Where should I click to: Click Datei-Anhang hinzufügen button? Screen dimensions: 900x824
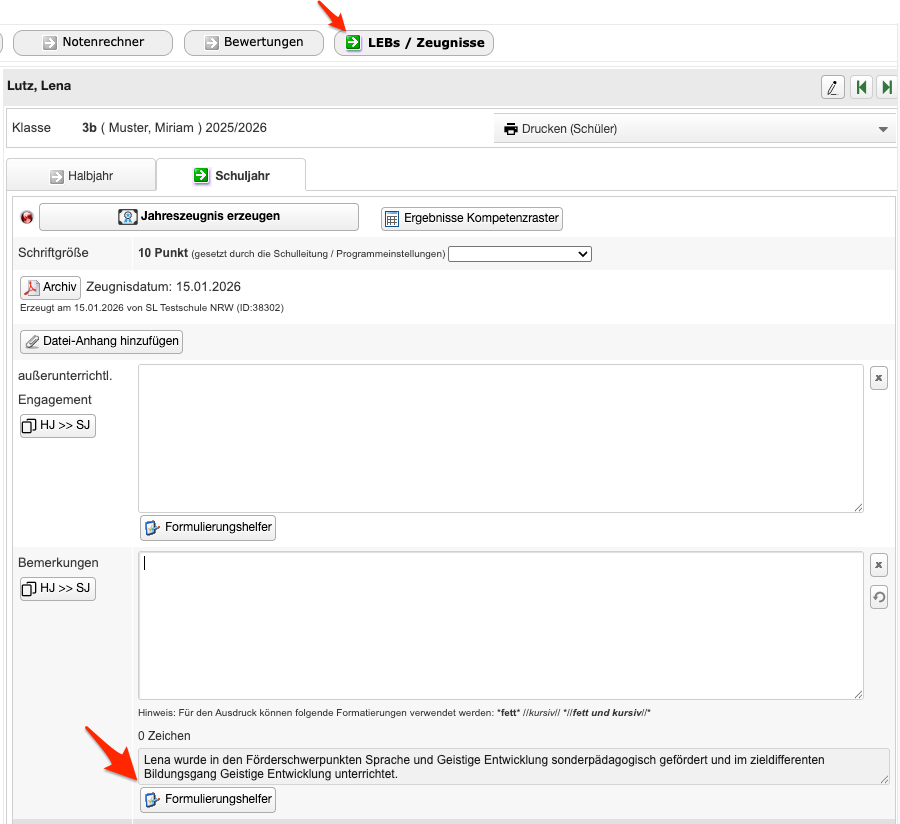(101, 341)
